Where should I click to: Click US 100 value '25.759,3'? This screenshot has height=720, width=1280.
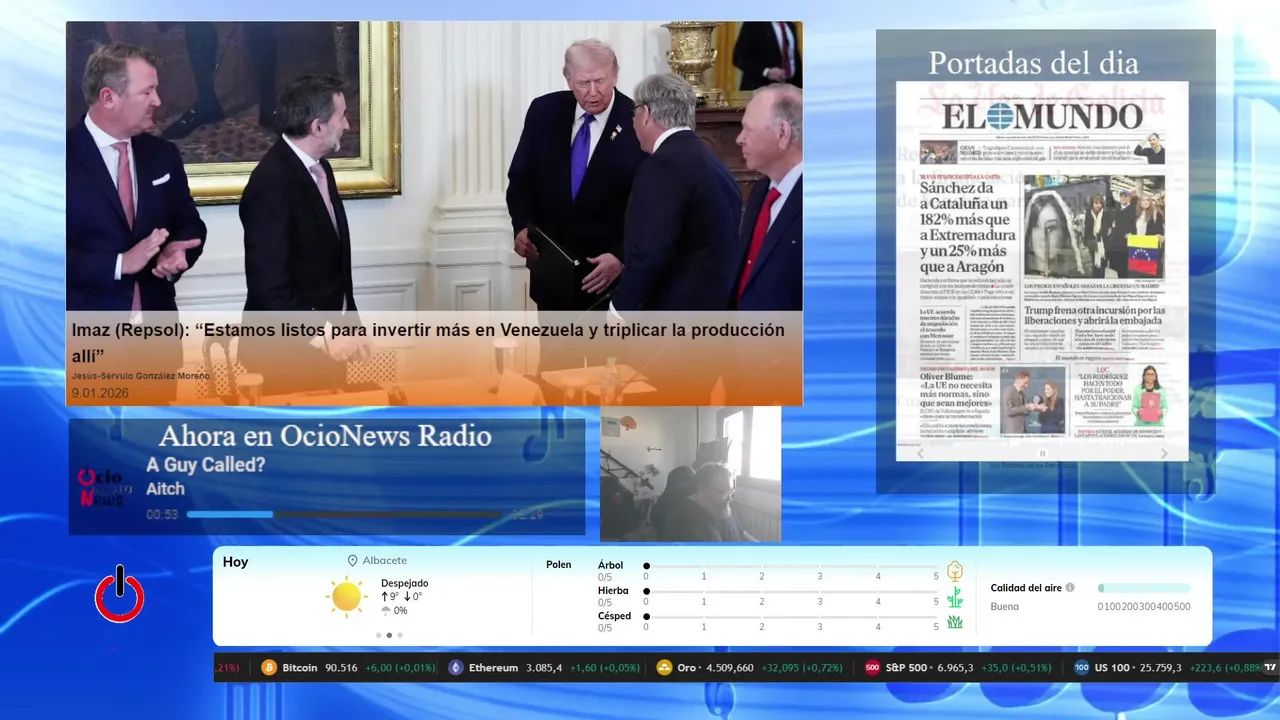(x=1159, y=668)
